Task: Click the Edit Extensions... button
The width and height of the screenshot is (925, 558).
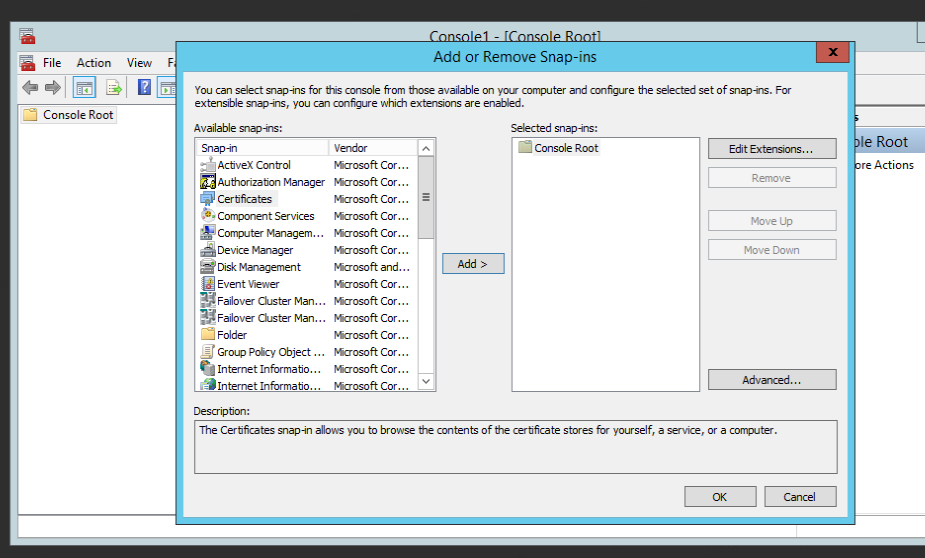Action: click(x=771, y=149)
